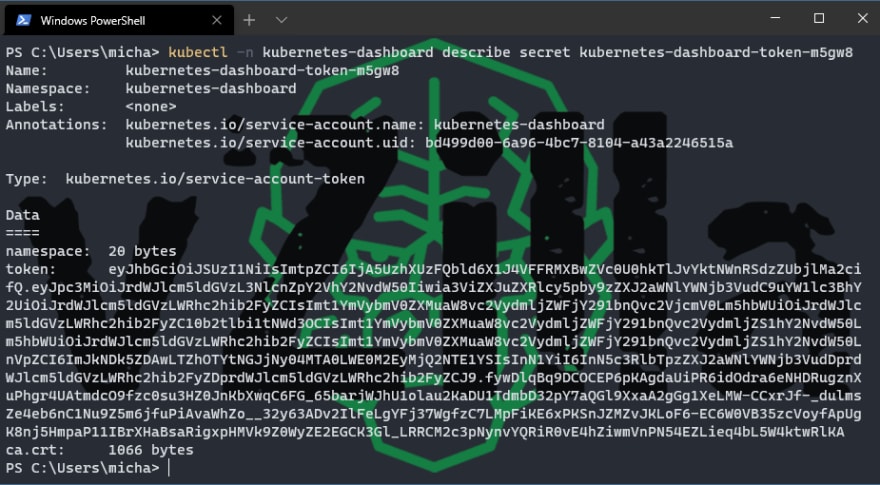The height and width of the screenshot is (485, 880).
Task: Click the kubectl command word
Action: (x=198, y=52)
